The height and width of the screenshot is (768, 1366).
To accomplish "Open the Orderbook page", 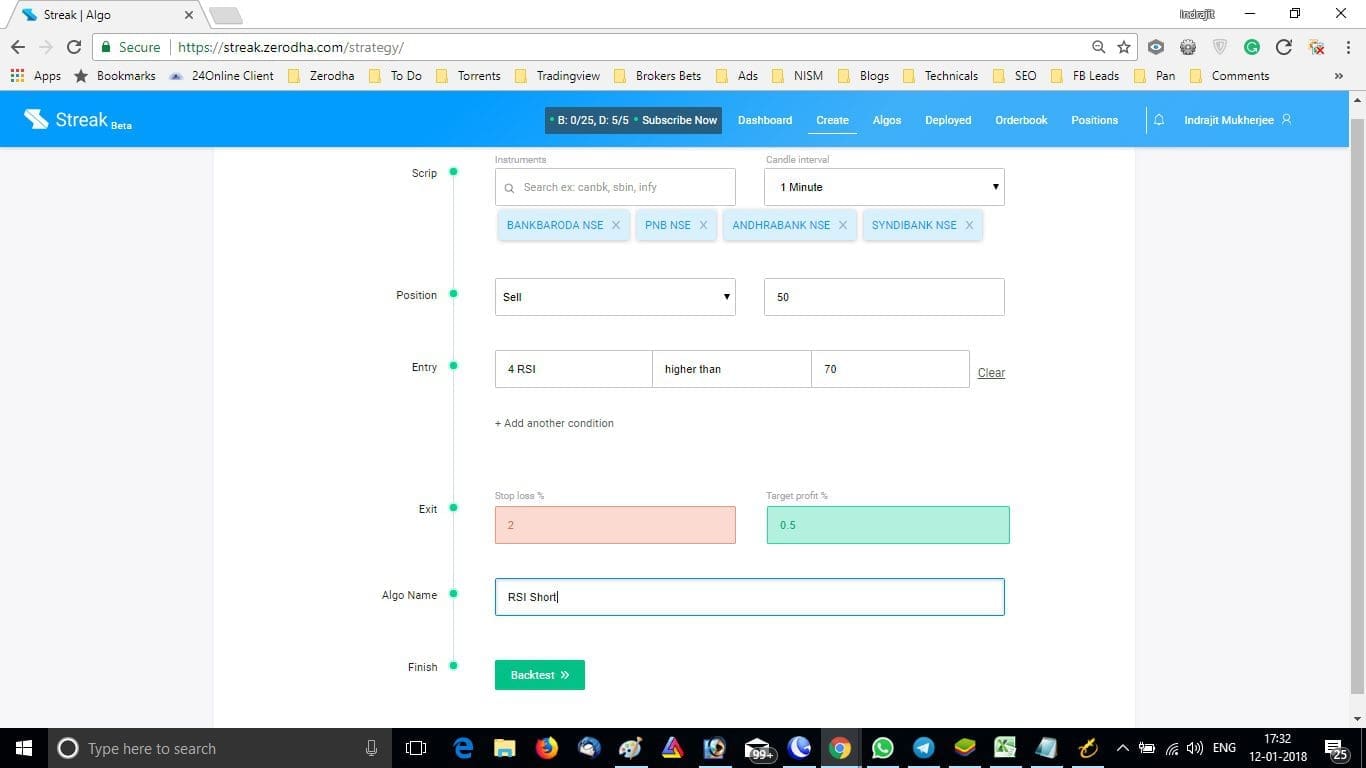I will click(1020, 120).
